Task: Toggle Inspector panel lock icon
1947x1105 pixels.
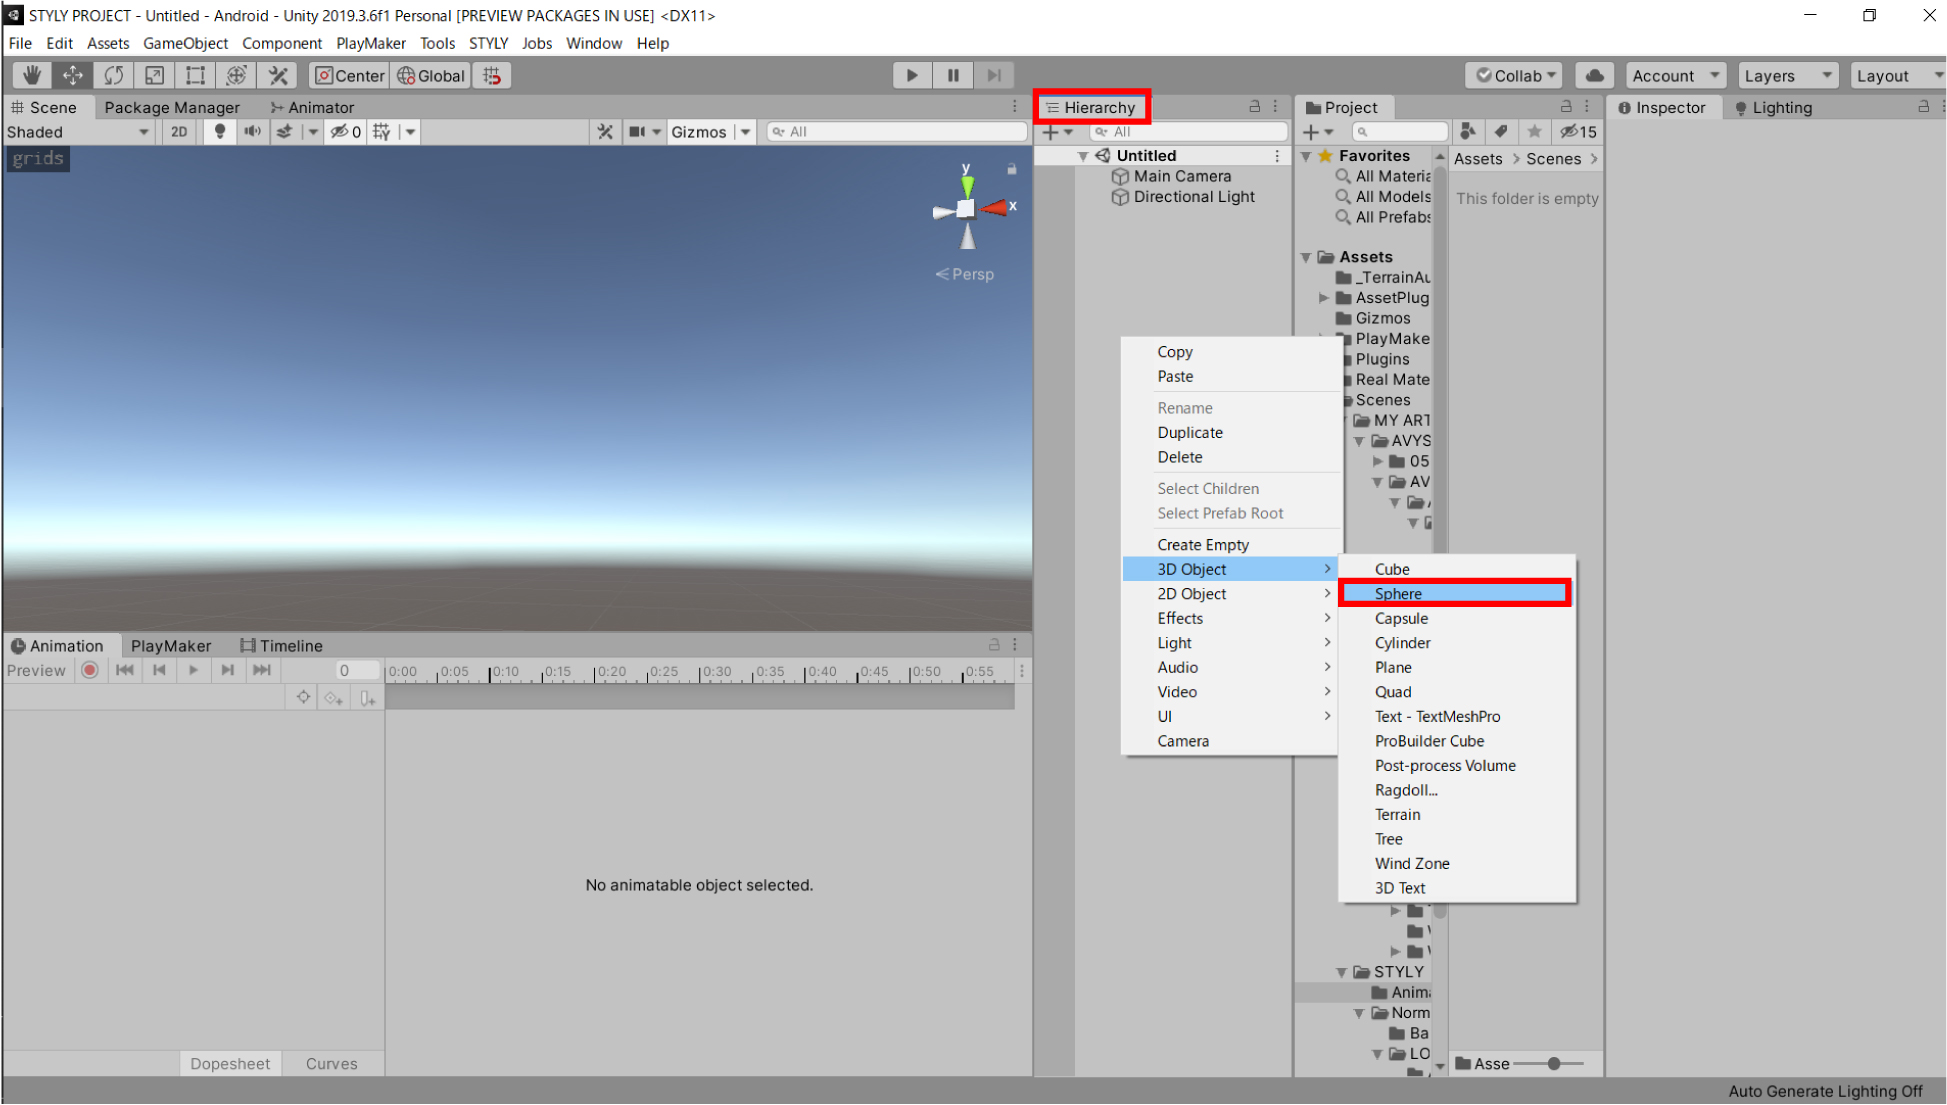Action: tap(1923, 106)
